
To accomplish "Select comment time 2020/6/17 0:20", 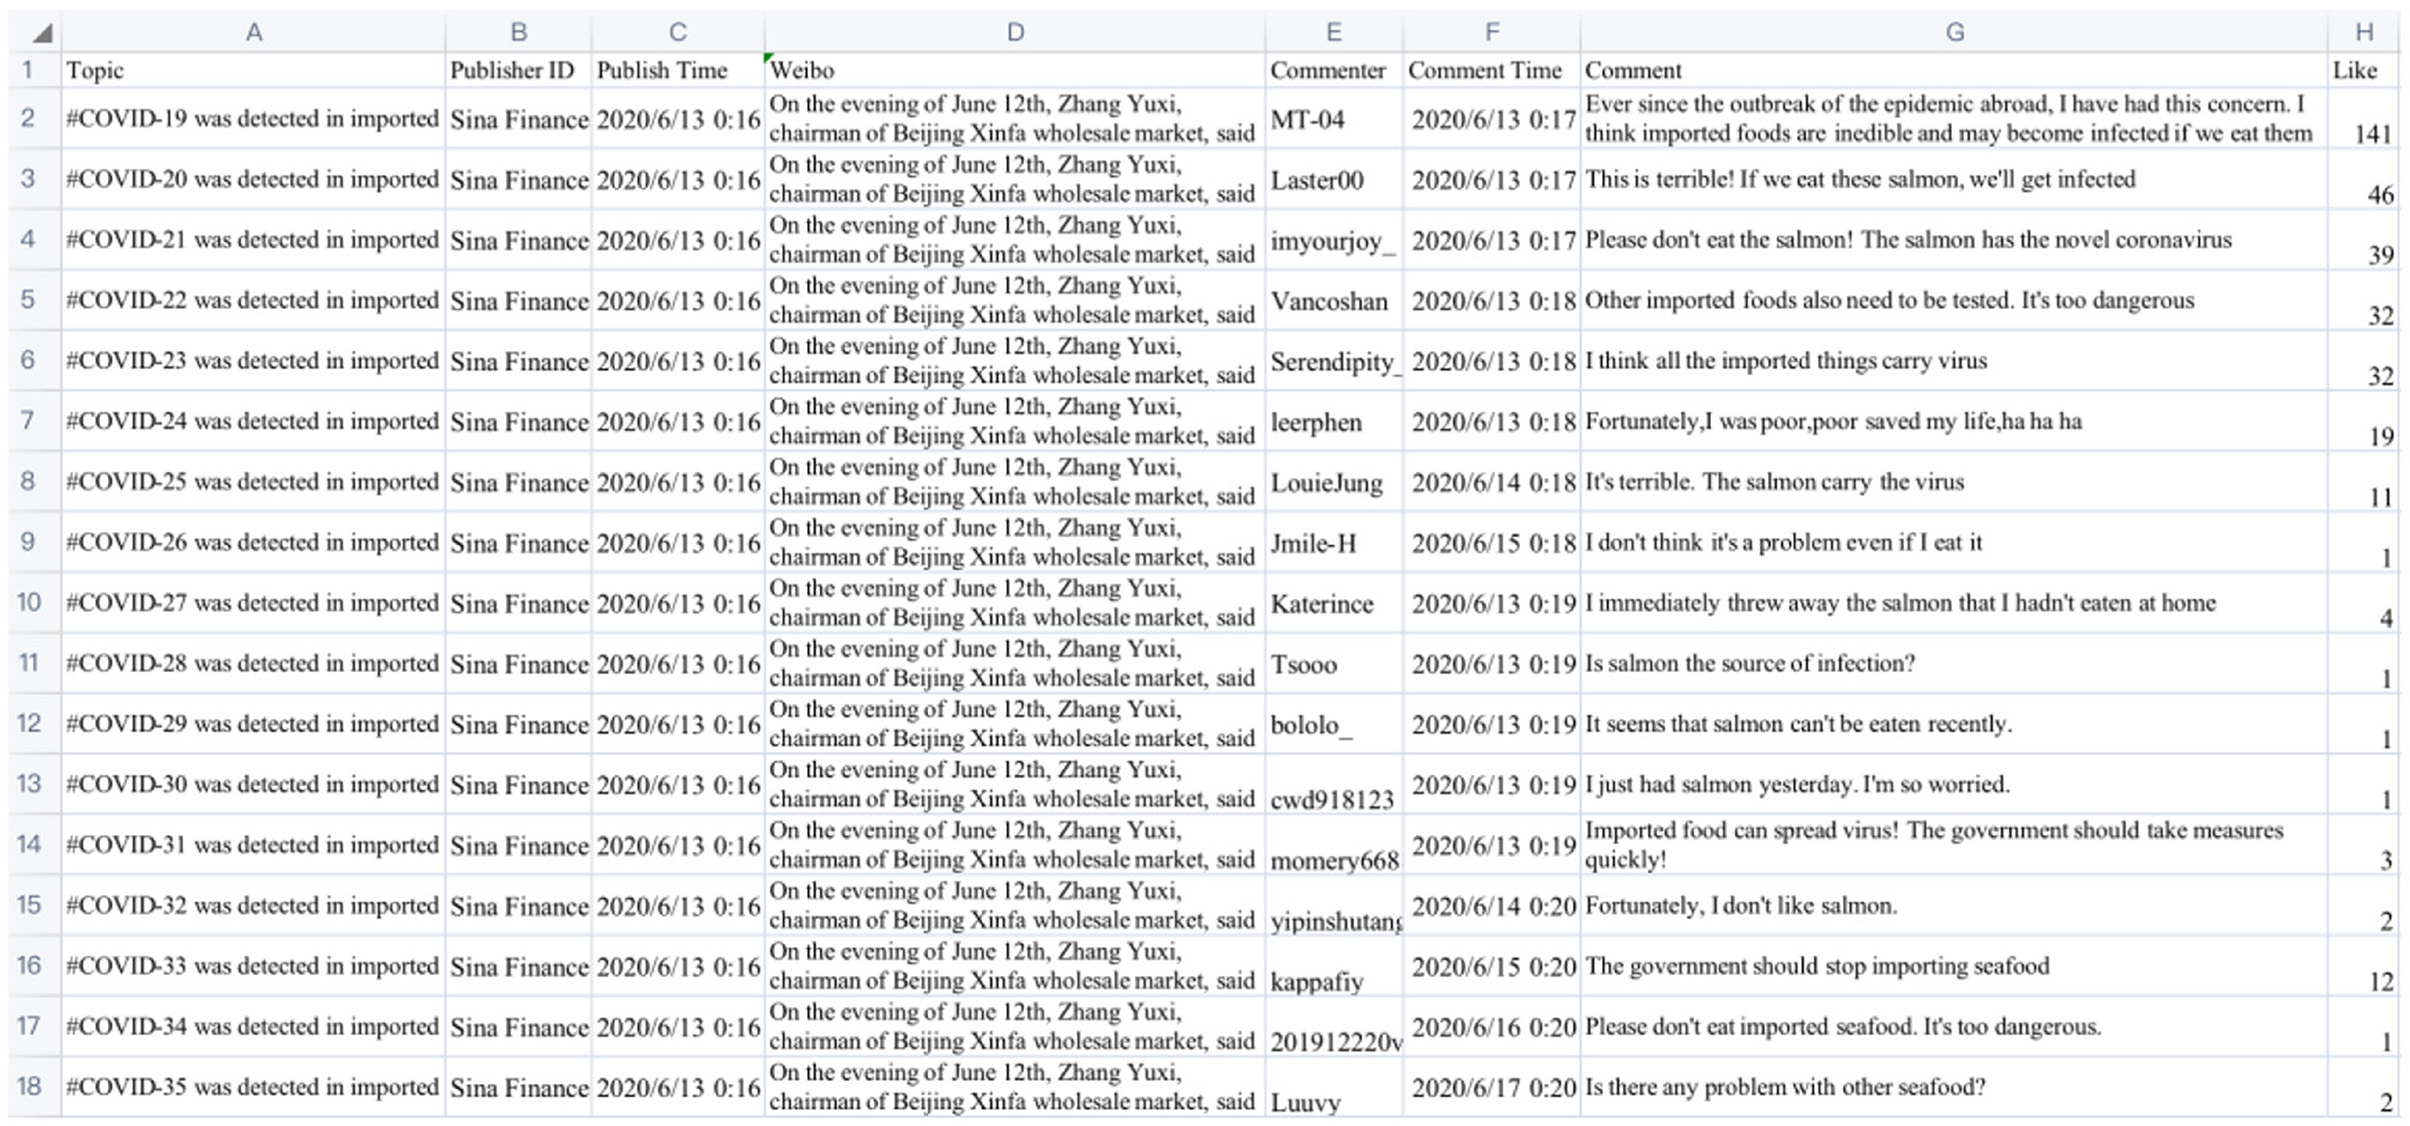I will [1492, 1087].
